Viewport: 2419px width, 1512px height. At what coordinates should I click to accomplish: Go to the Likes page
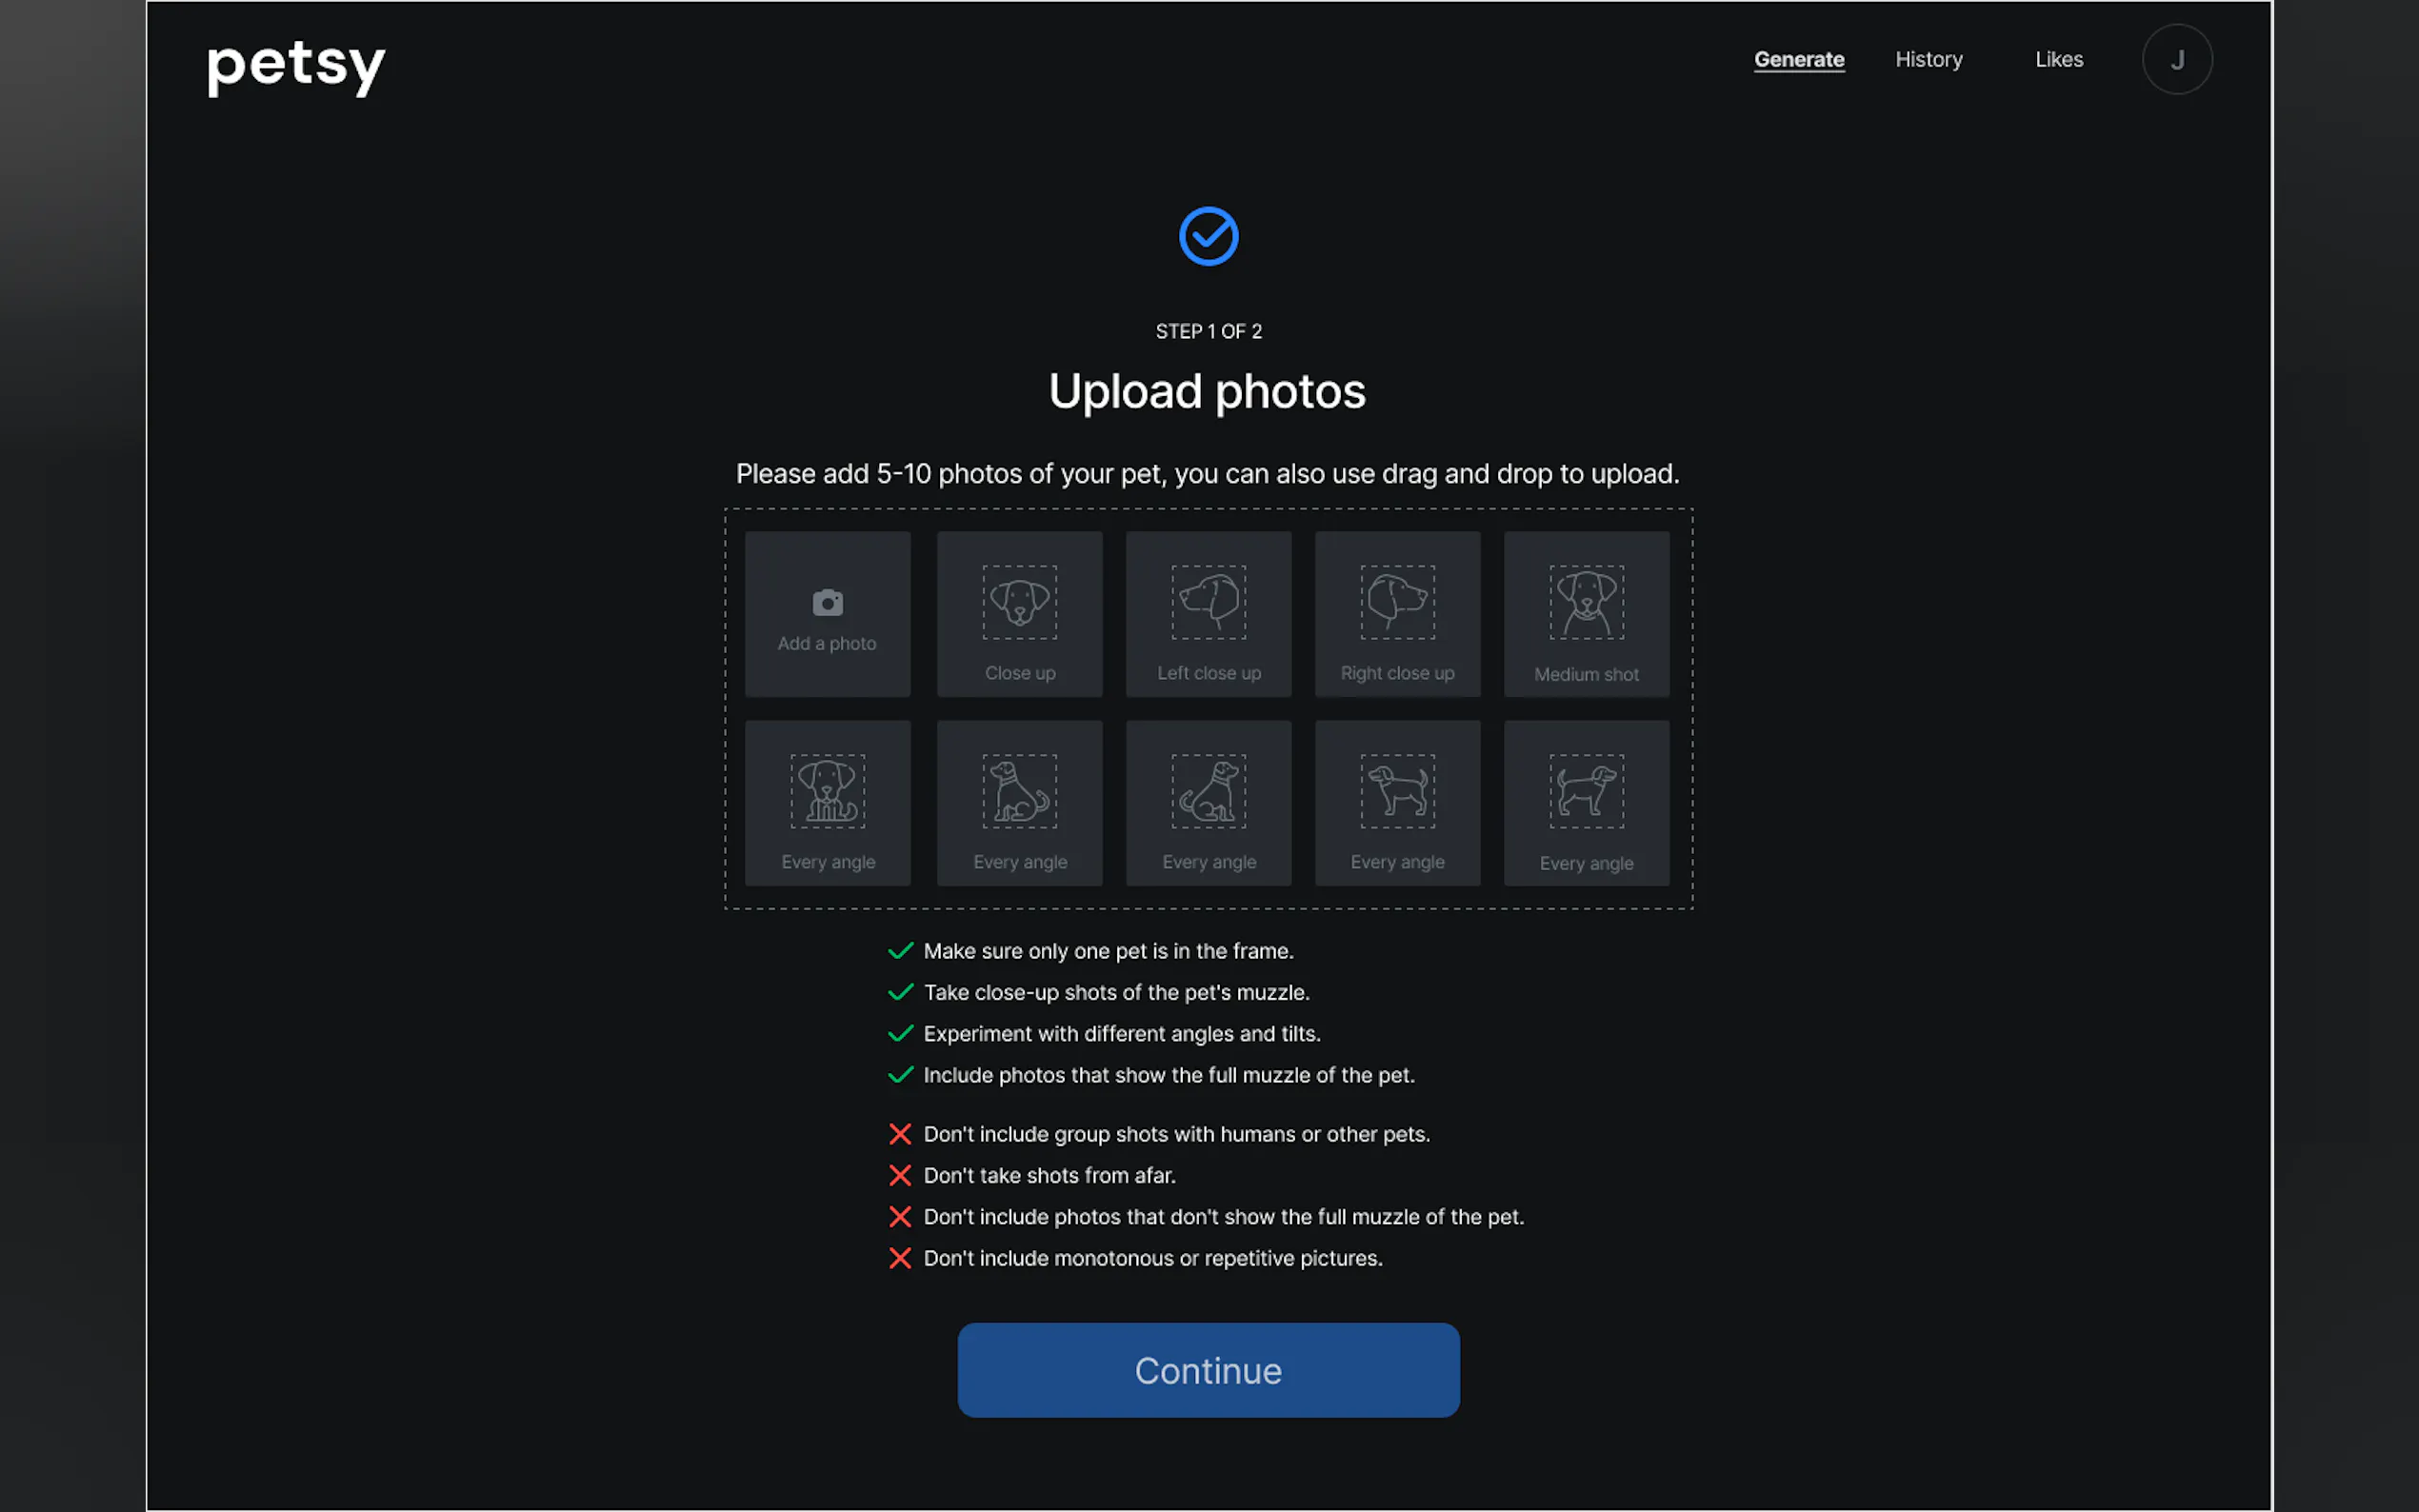tap(2058, 59)
